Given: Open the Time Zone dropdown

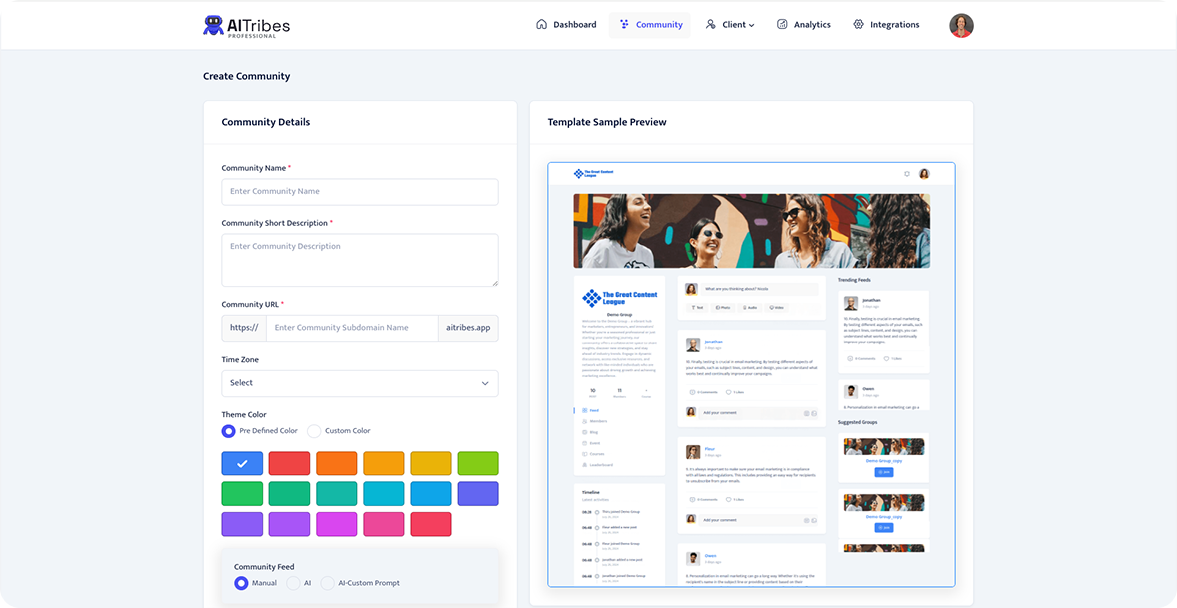Looking at the screenshot, I should click(x=359, y=383).
